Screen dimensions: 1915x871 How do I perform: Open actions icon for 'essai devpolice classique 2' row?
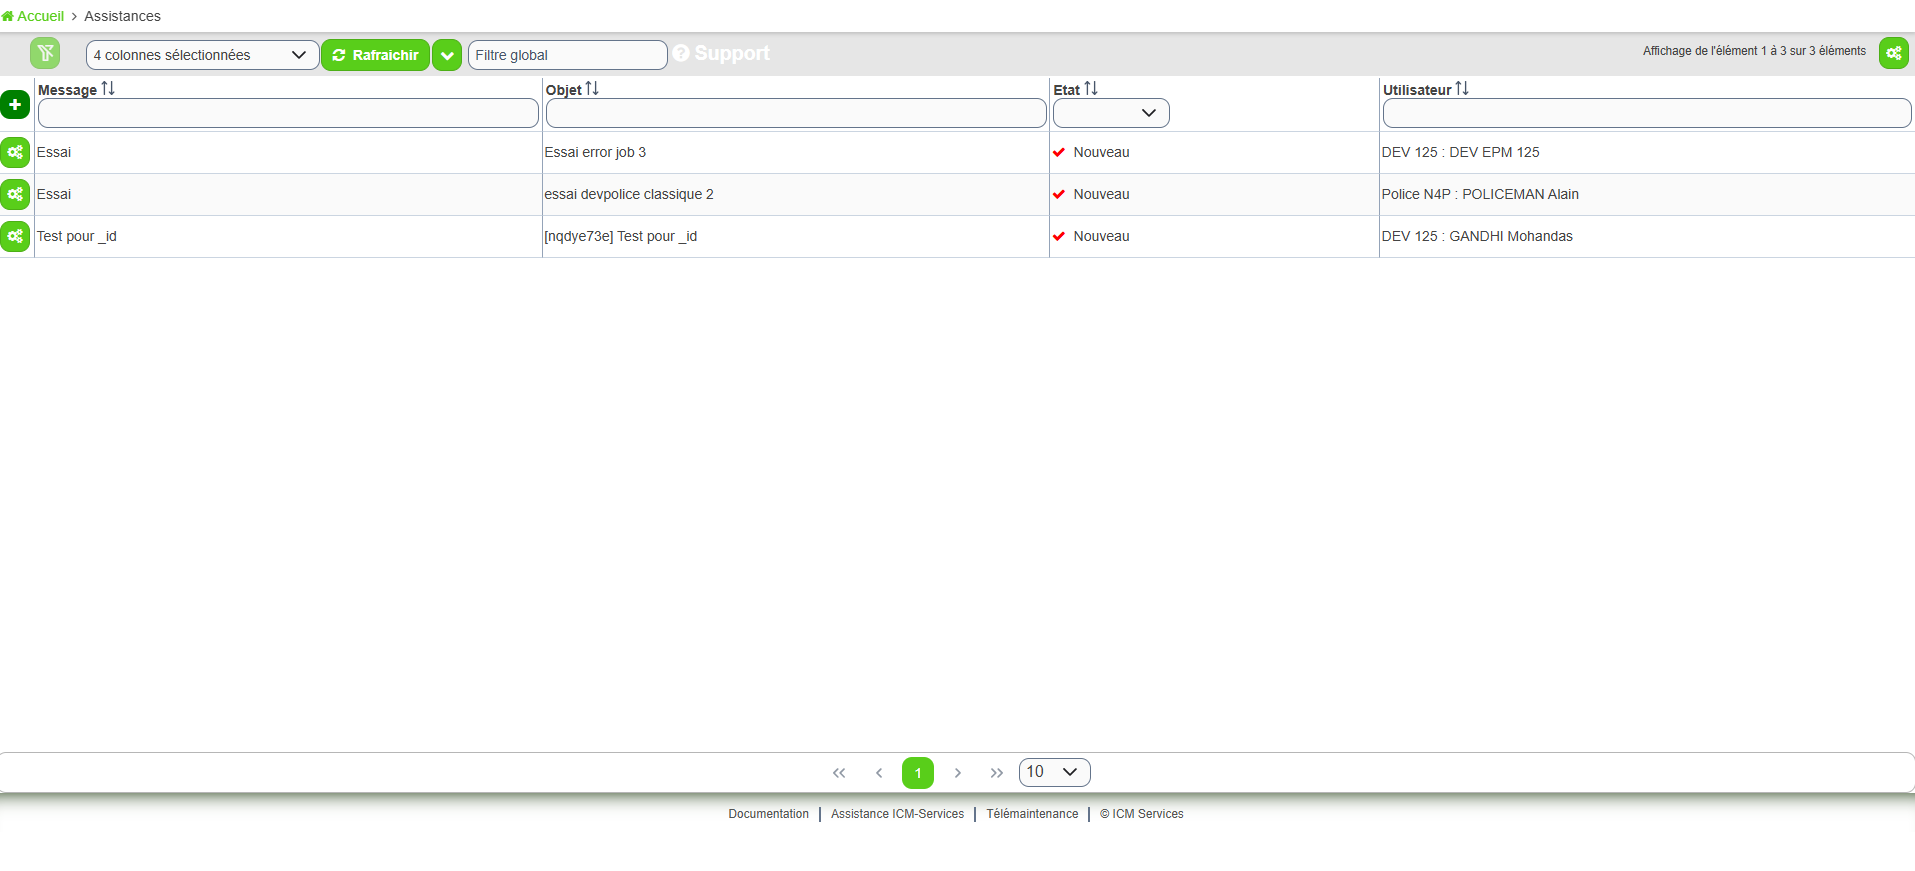point(15,194)
